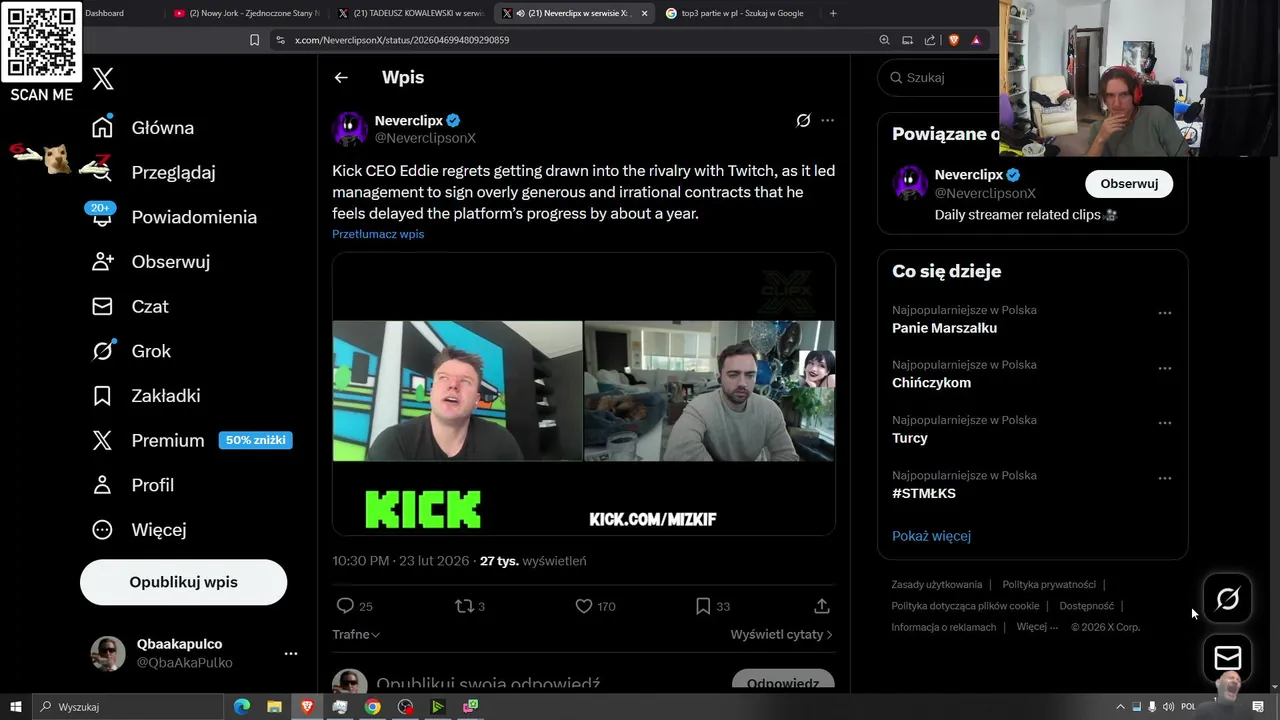
Task: Click share icon on the post
Action: click(821, 606)
